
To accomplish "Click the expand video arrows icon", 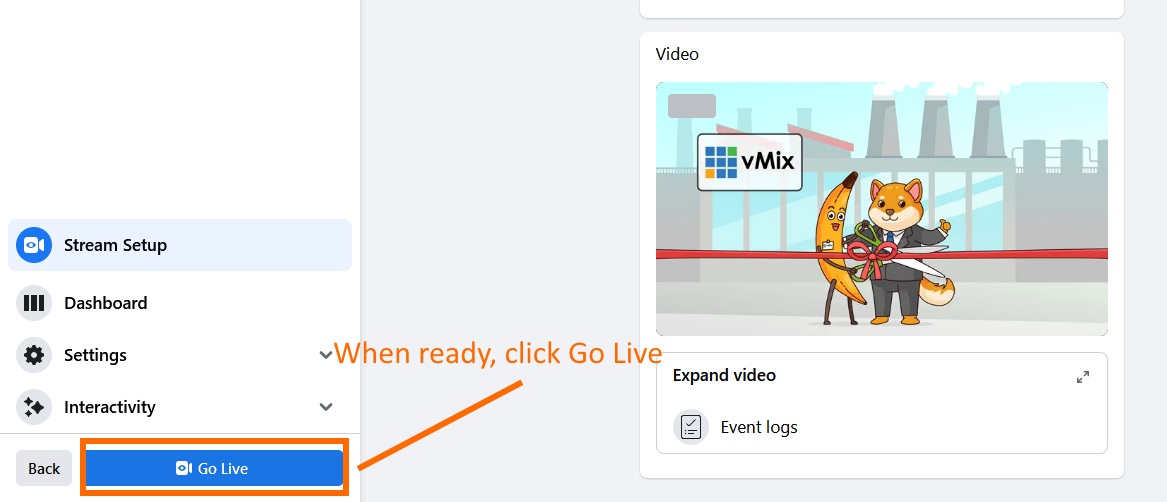I will click(1083, 377).
